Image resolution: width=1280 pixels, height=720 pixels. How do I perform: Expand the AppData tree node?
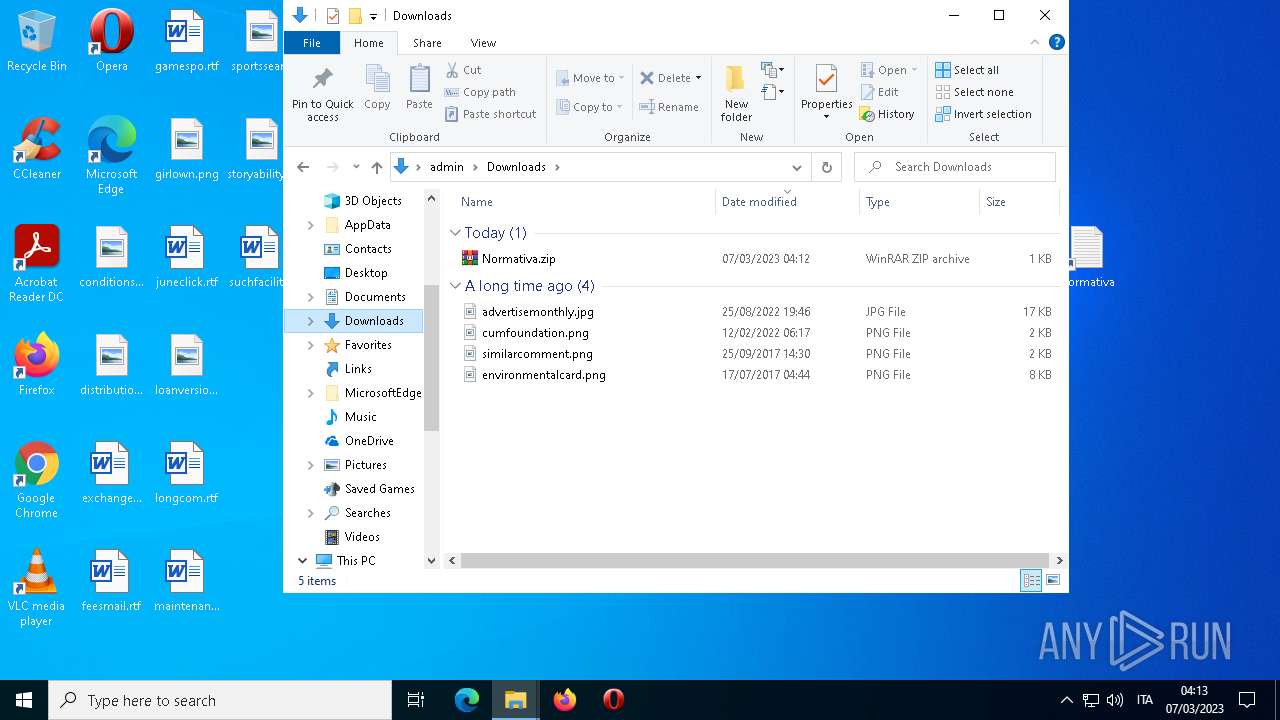pyautogui.click(x=311, y=225)
